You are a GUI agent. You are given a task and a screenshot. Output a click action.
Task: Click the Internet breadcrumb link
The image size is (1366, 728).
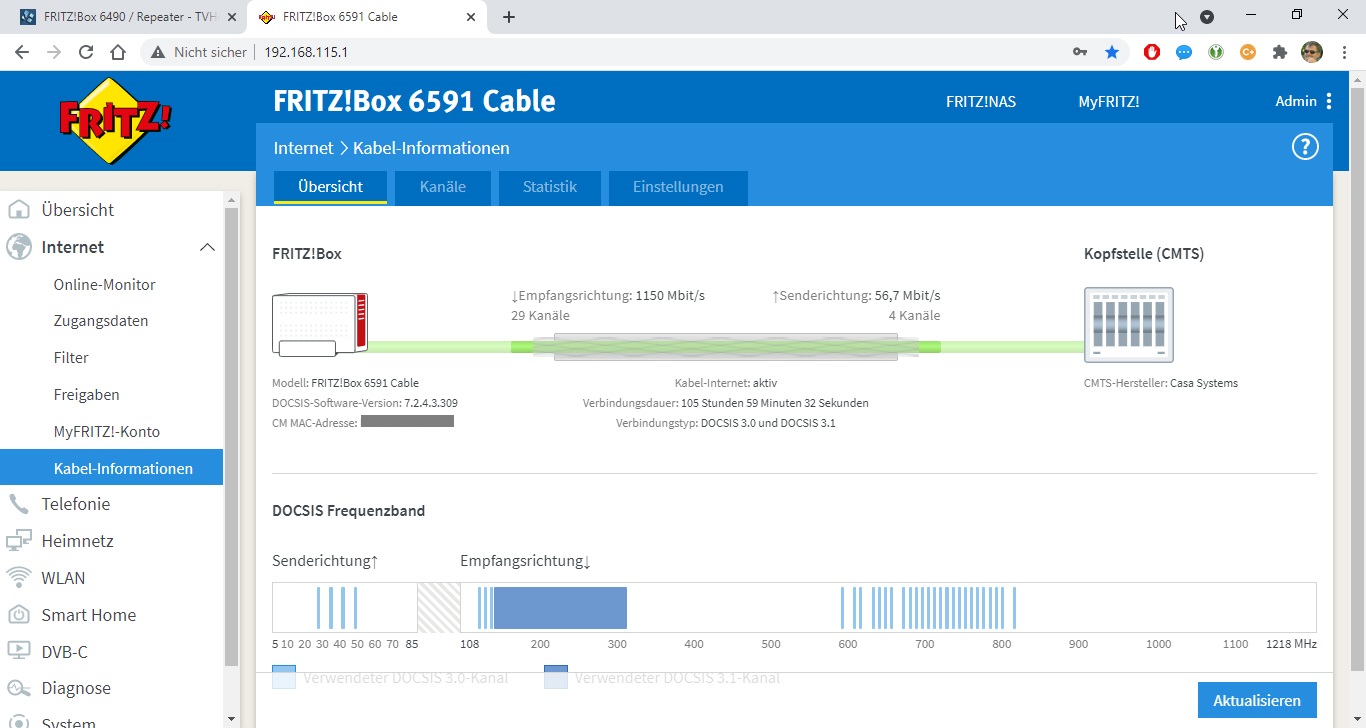pos(303,148)
